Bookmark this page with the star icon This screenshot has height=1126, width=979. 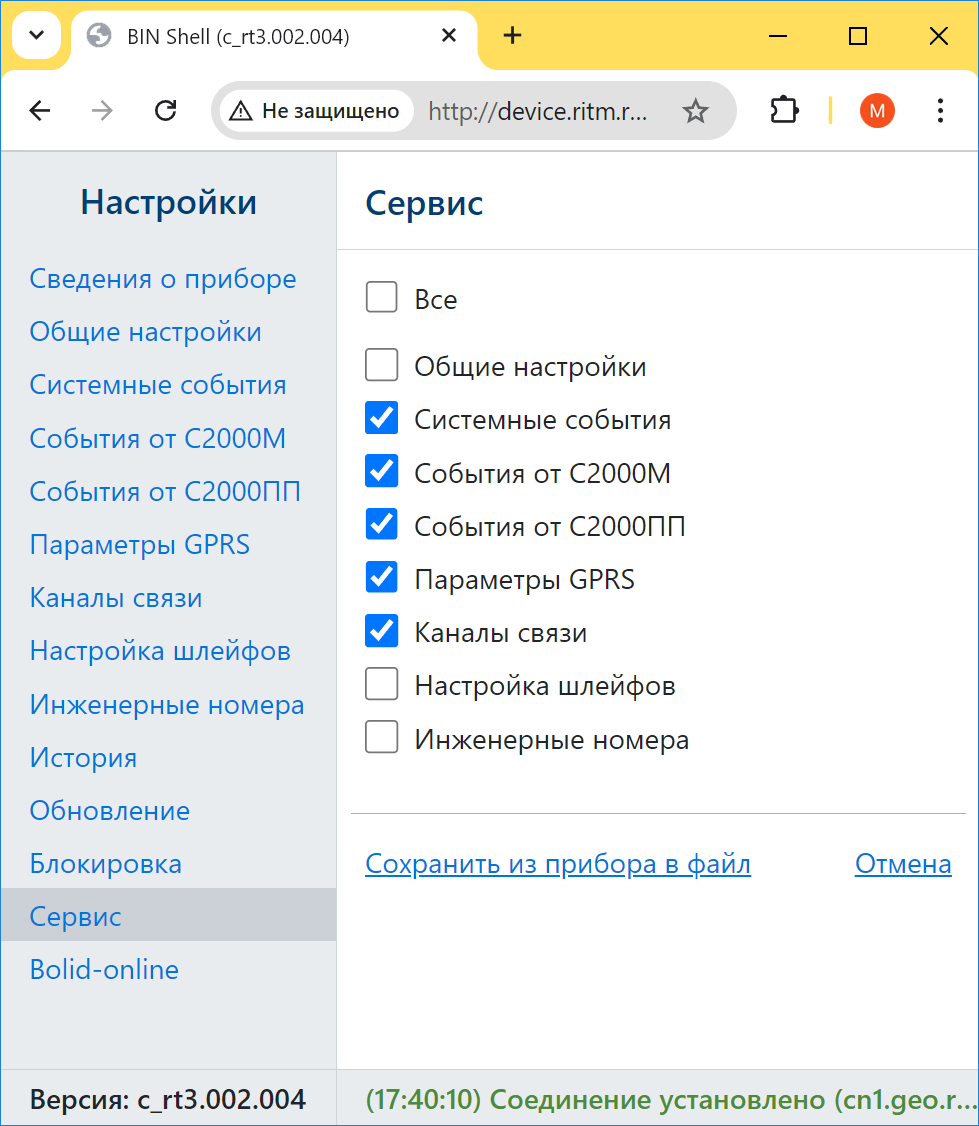pos(695,111)
